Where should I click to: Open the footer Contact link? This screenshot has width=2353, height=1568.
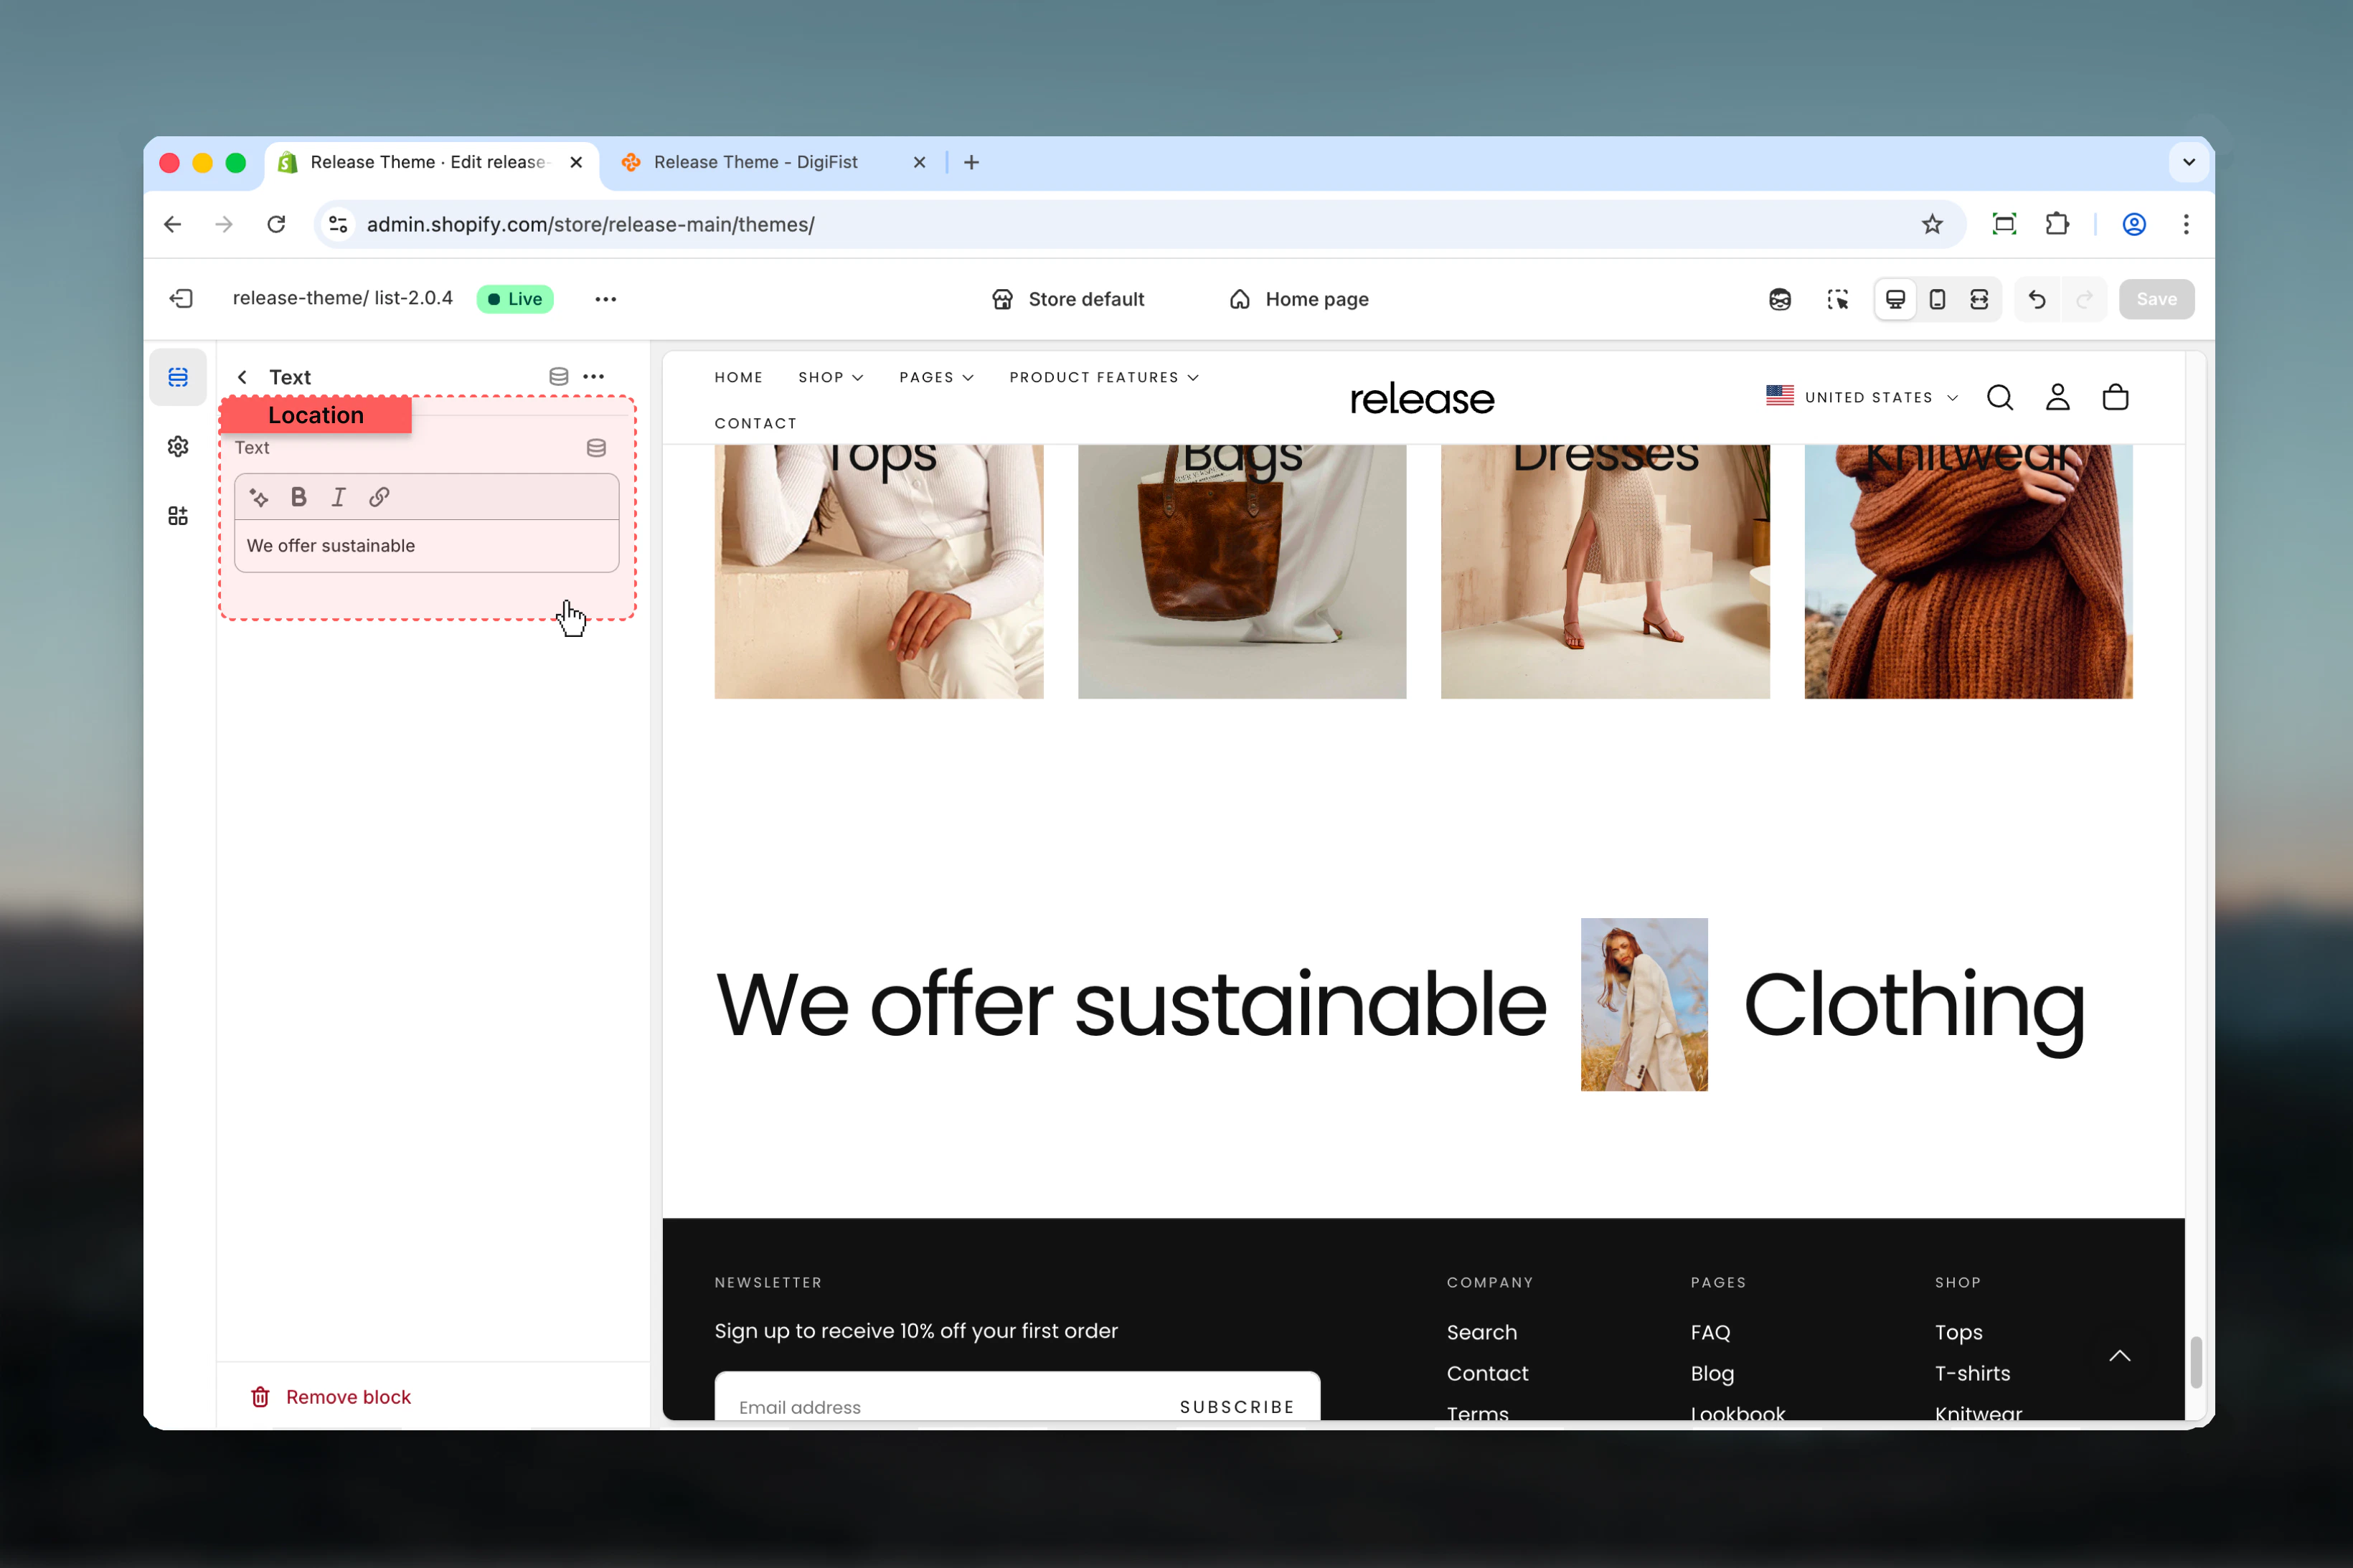1487,1373
